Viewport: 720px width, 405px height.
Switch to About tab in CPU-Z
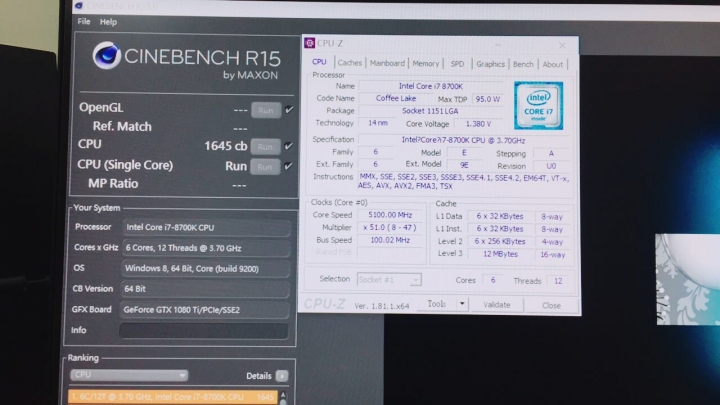(552, 65)
